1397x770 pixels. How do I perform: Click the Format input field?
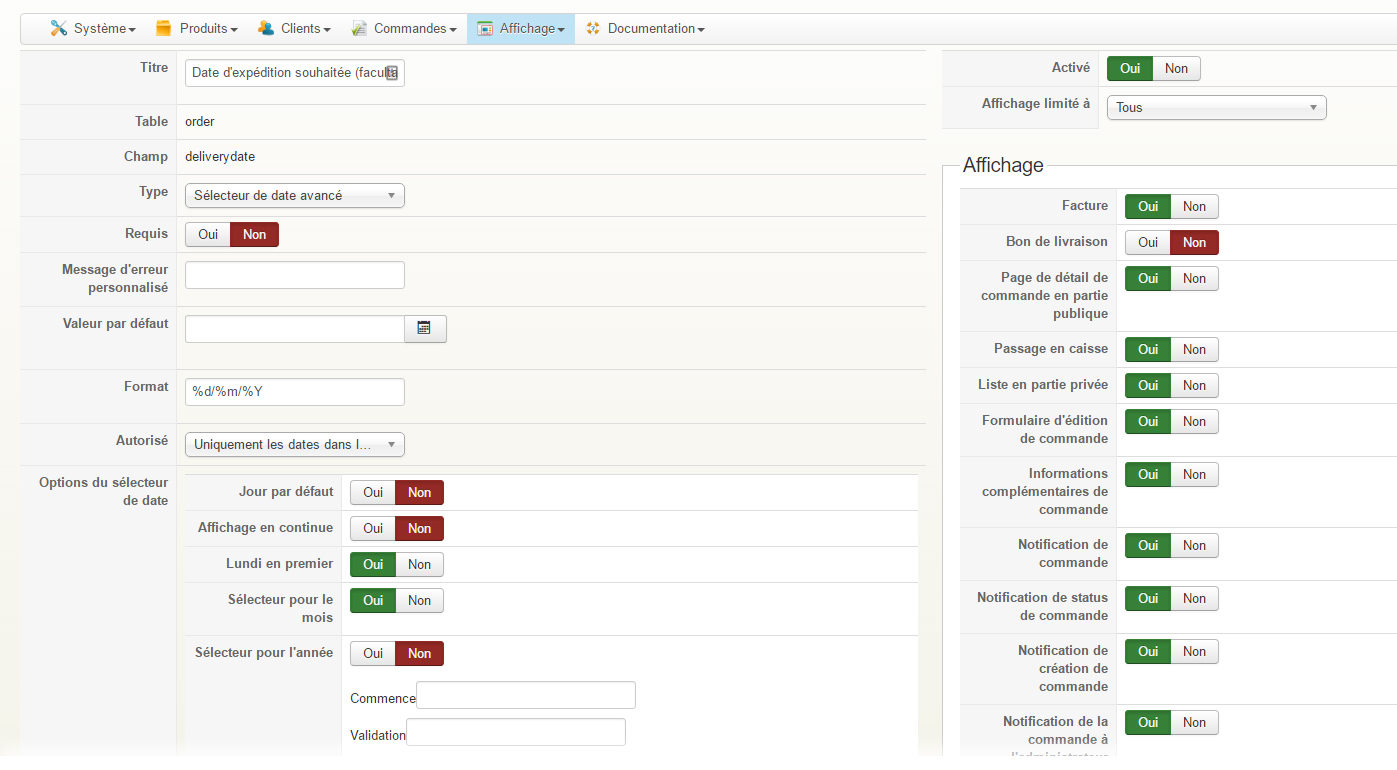tap(295, 392)
